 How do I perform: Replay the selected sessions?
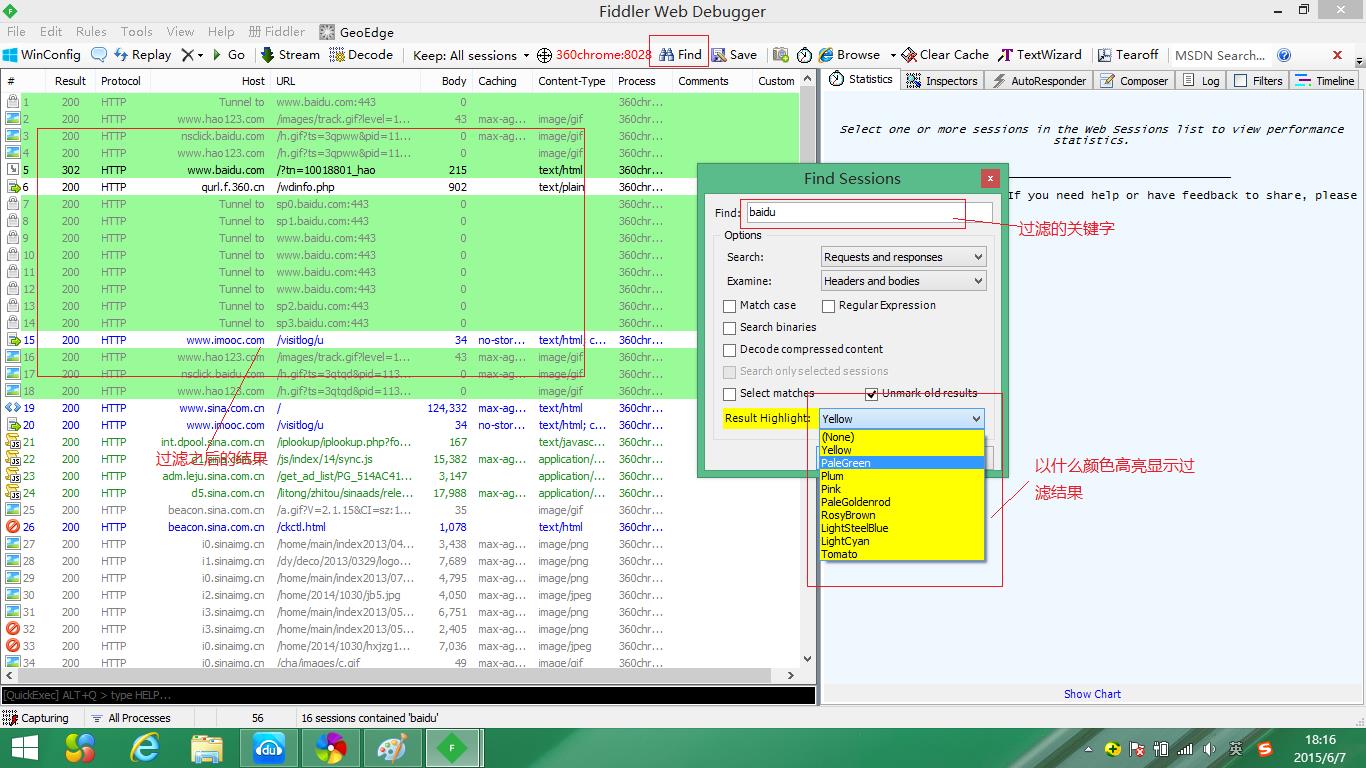click(142, 55)
